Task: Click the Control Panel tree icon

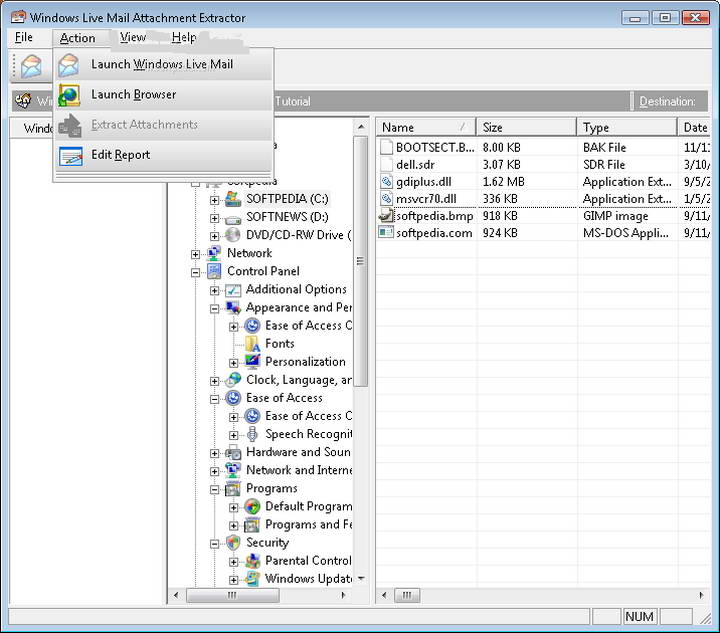Action: click(214, 271)
